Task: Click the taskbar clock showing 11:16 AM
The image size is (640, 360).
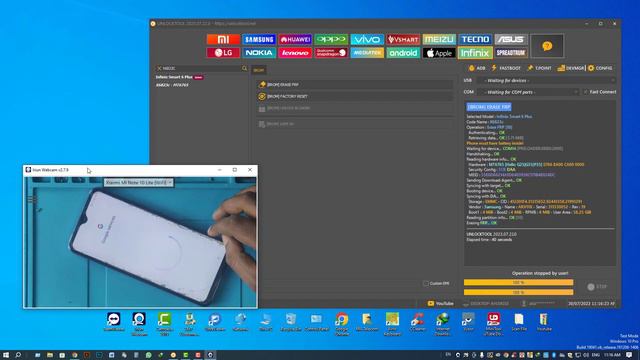Action: coord(612,355)
